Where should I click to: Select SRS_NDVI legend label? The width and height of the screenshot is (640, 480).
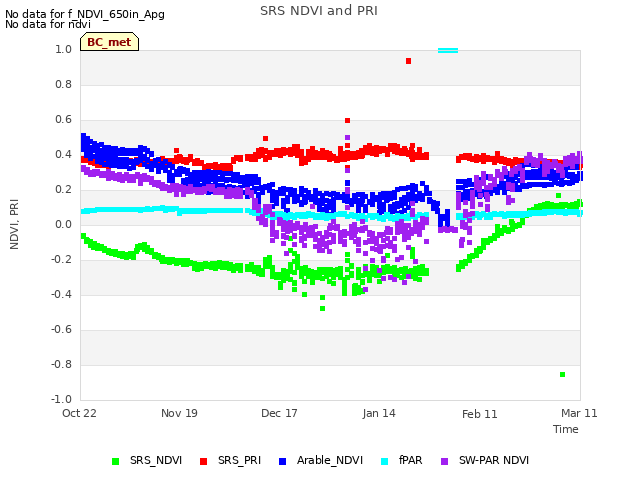coord(156,460)
